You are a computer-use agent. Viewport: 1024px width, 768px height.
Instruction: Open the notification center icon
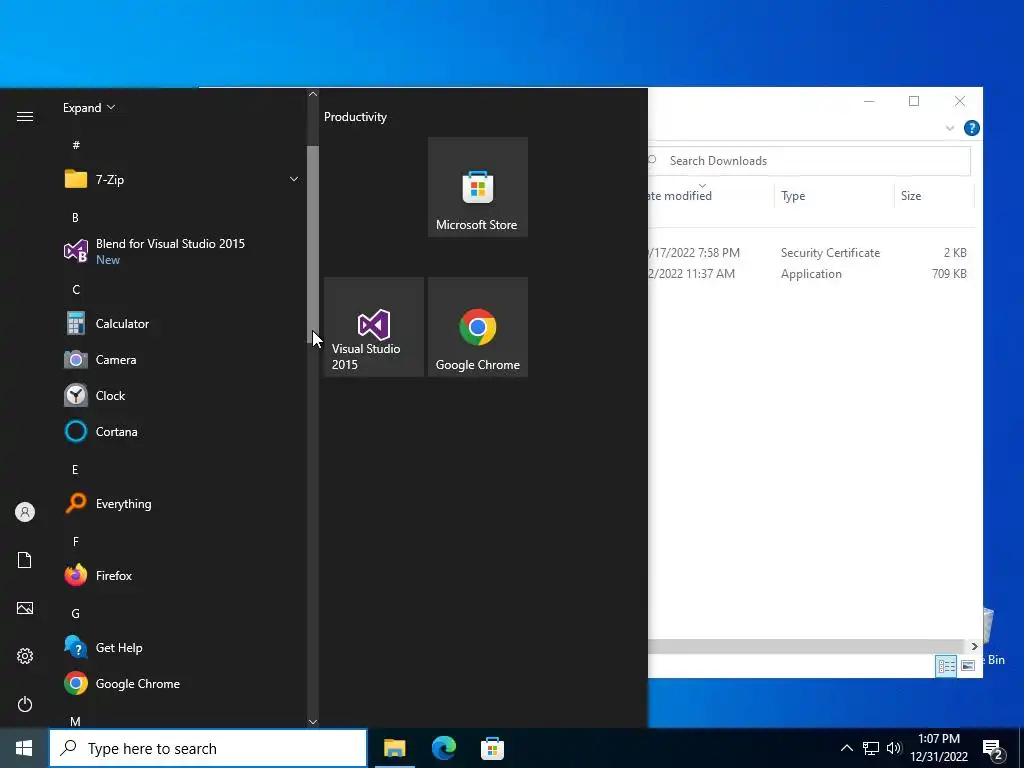[x=993, y=749]
